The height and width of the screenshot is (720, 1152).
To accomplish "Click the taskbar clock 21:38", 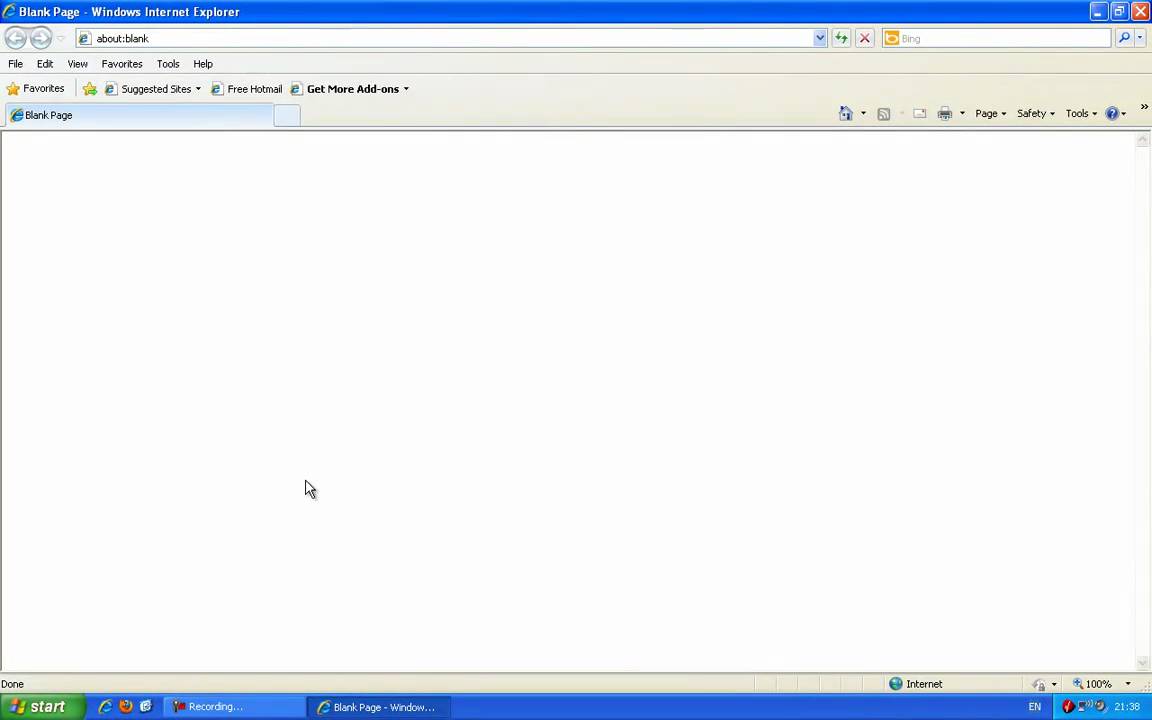I will 1127,707.
